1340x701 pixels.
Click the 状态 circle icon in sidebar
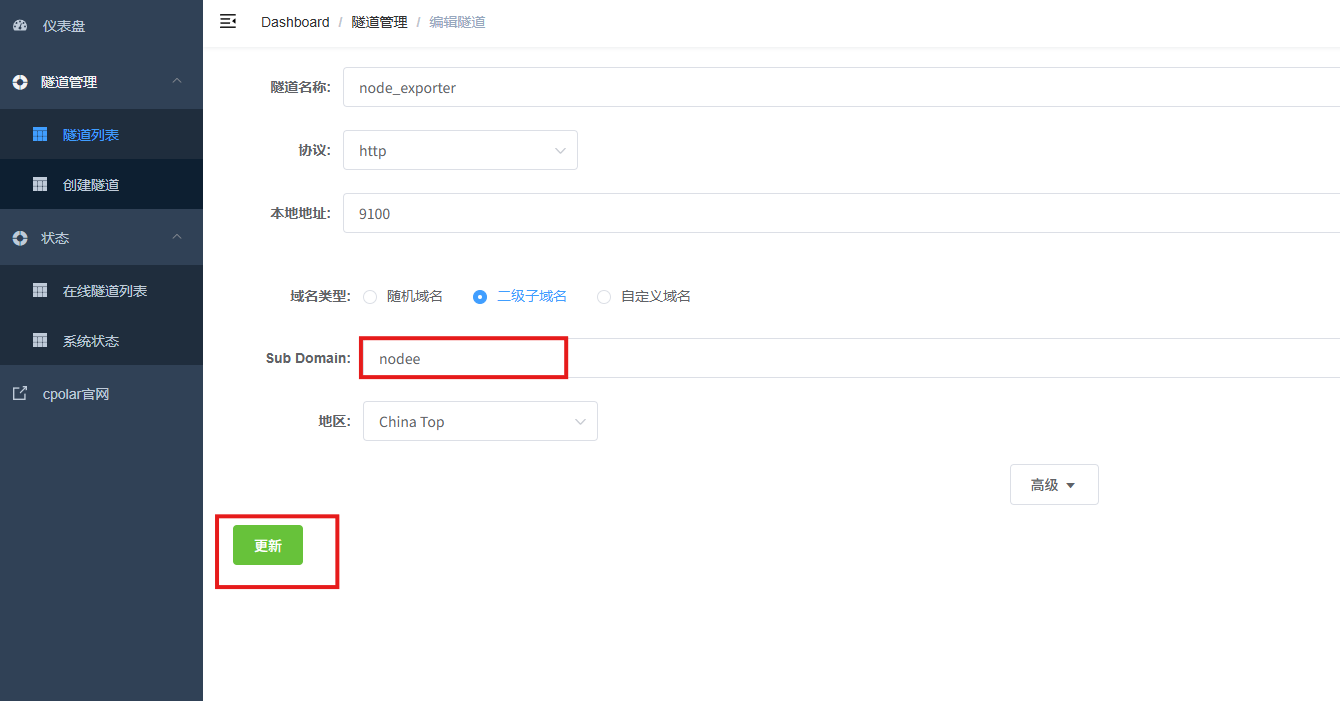[20, 238]
